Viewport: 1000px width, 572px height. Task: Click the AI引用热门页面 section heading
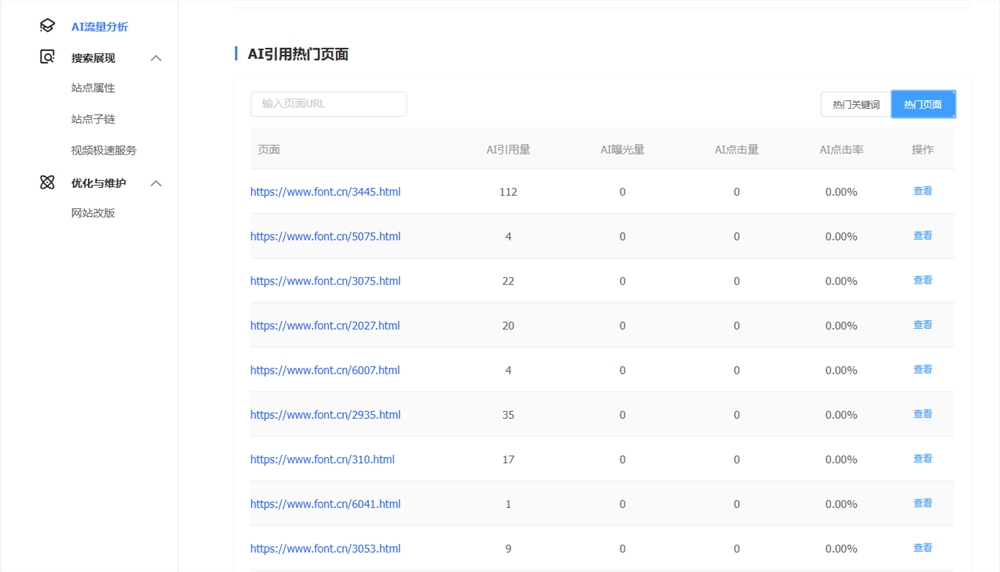point(298,54)
